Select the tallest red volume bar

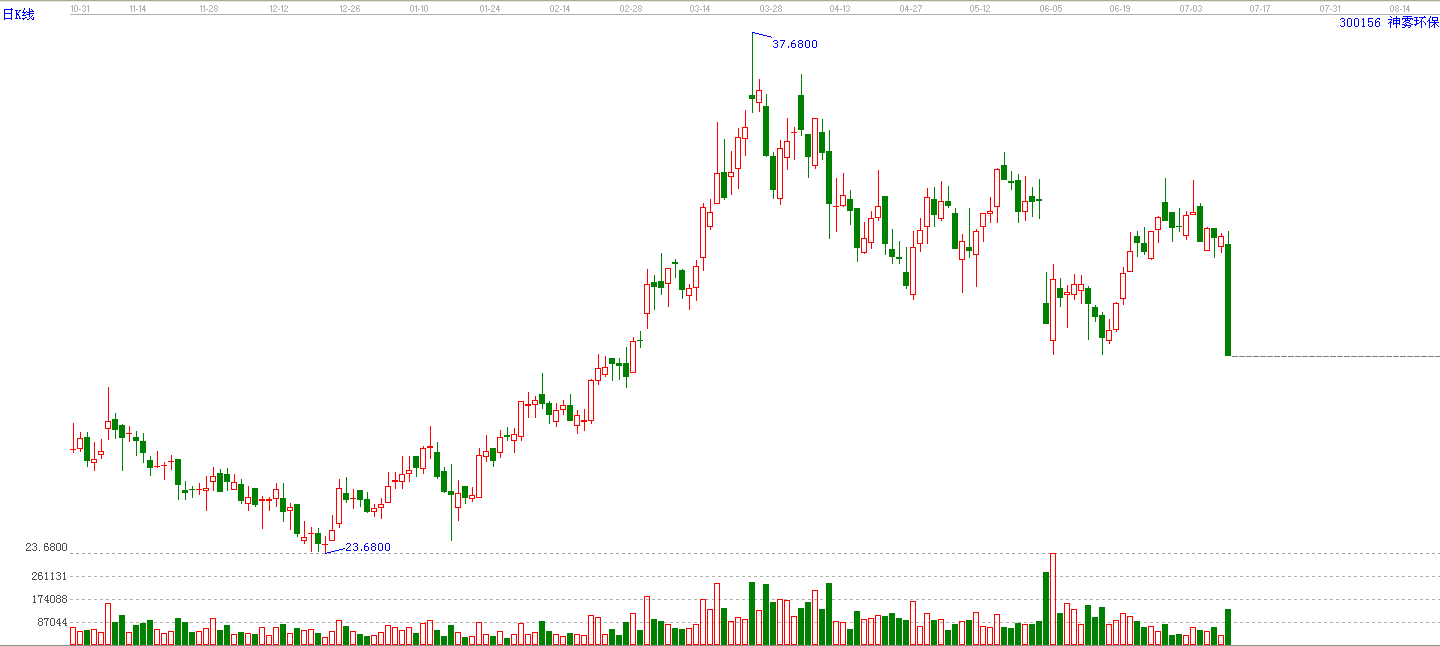1053,598
